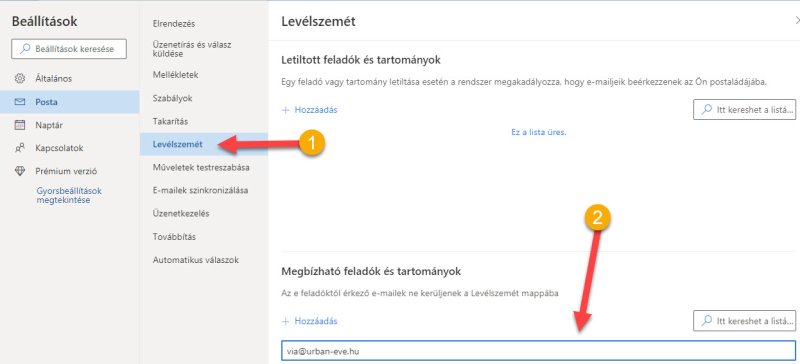The width and height of the screenshot is (800, 364).
Task: Open the Továbbítás settings page
Action: (x=174, y=237)
